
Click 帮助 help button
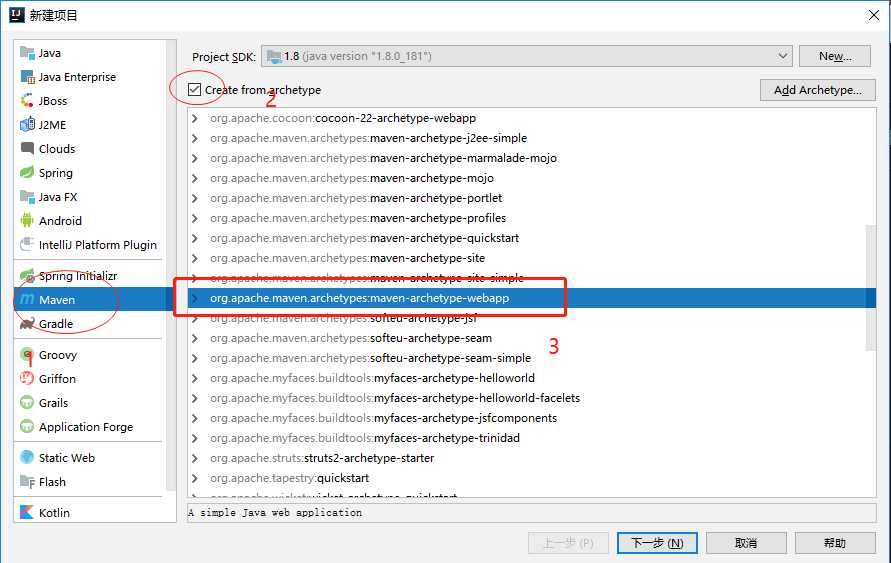(835, 543)
